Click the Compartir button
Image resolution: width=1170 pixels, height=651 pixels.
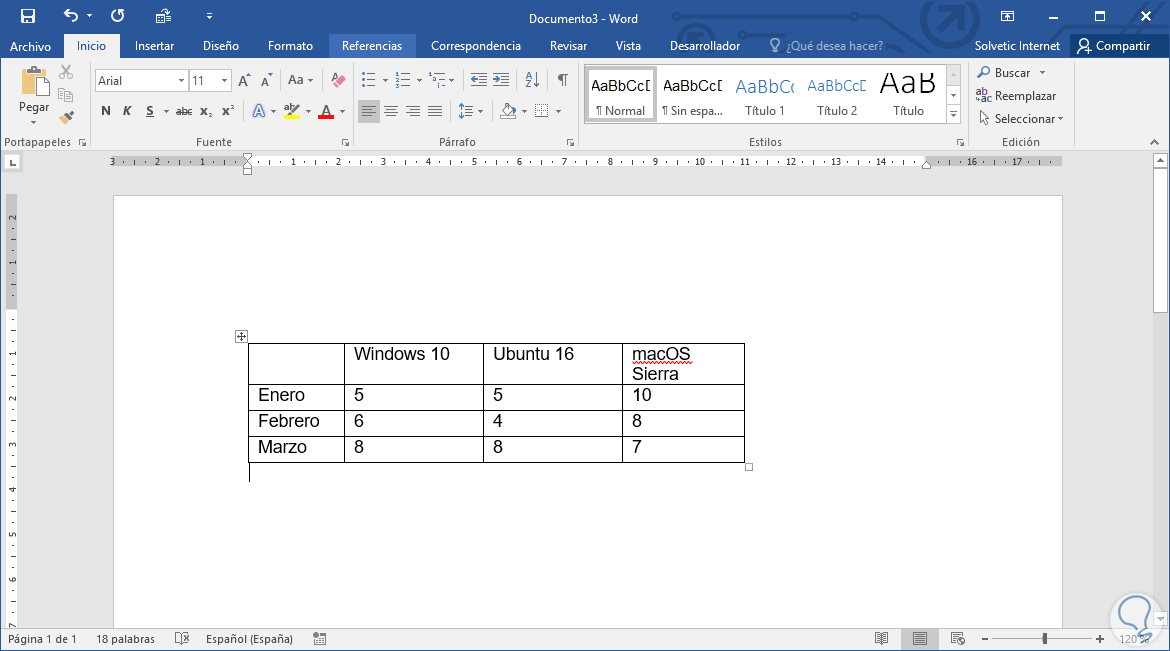coord(1114,46)
